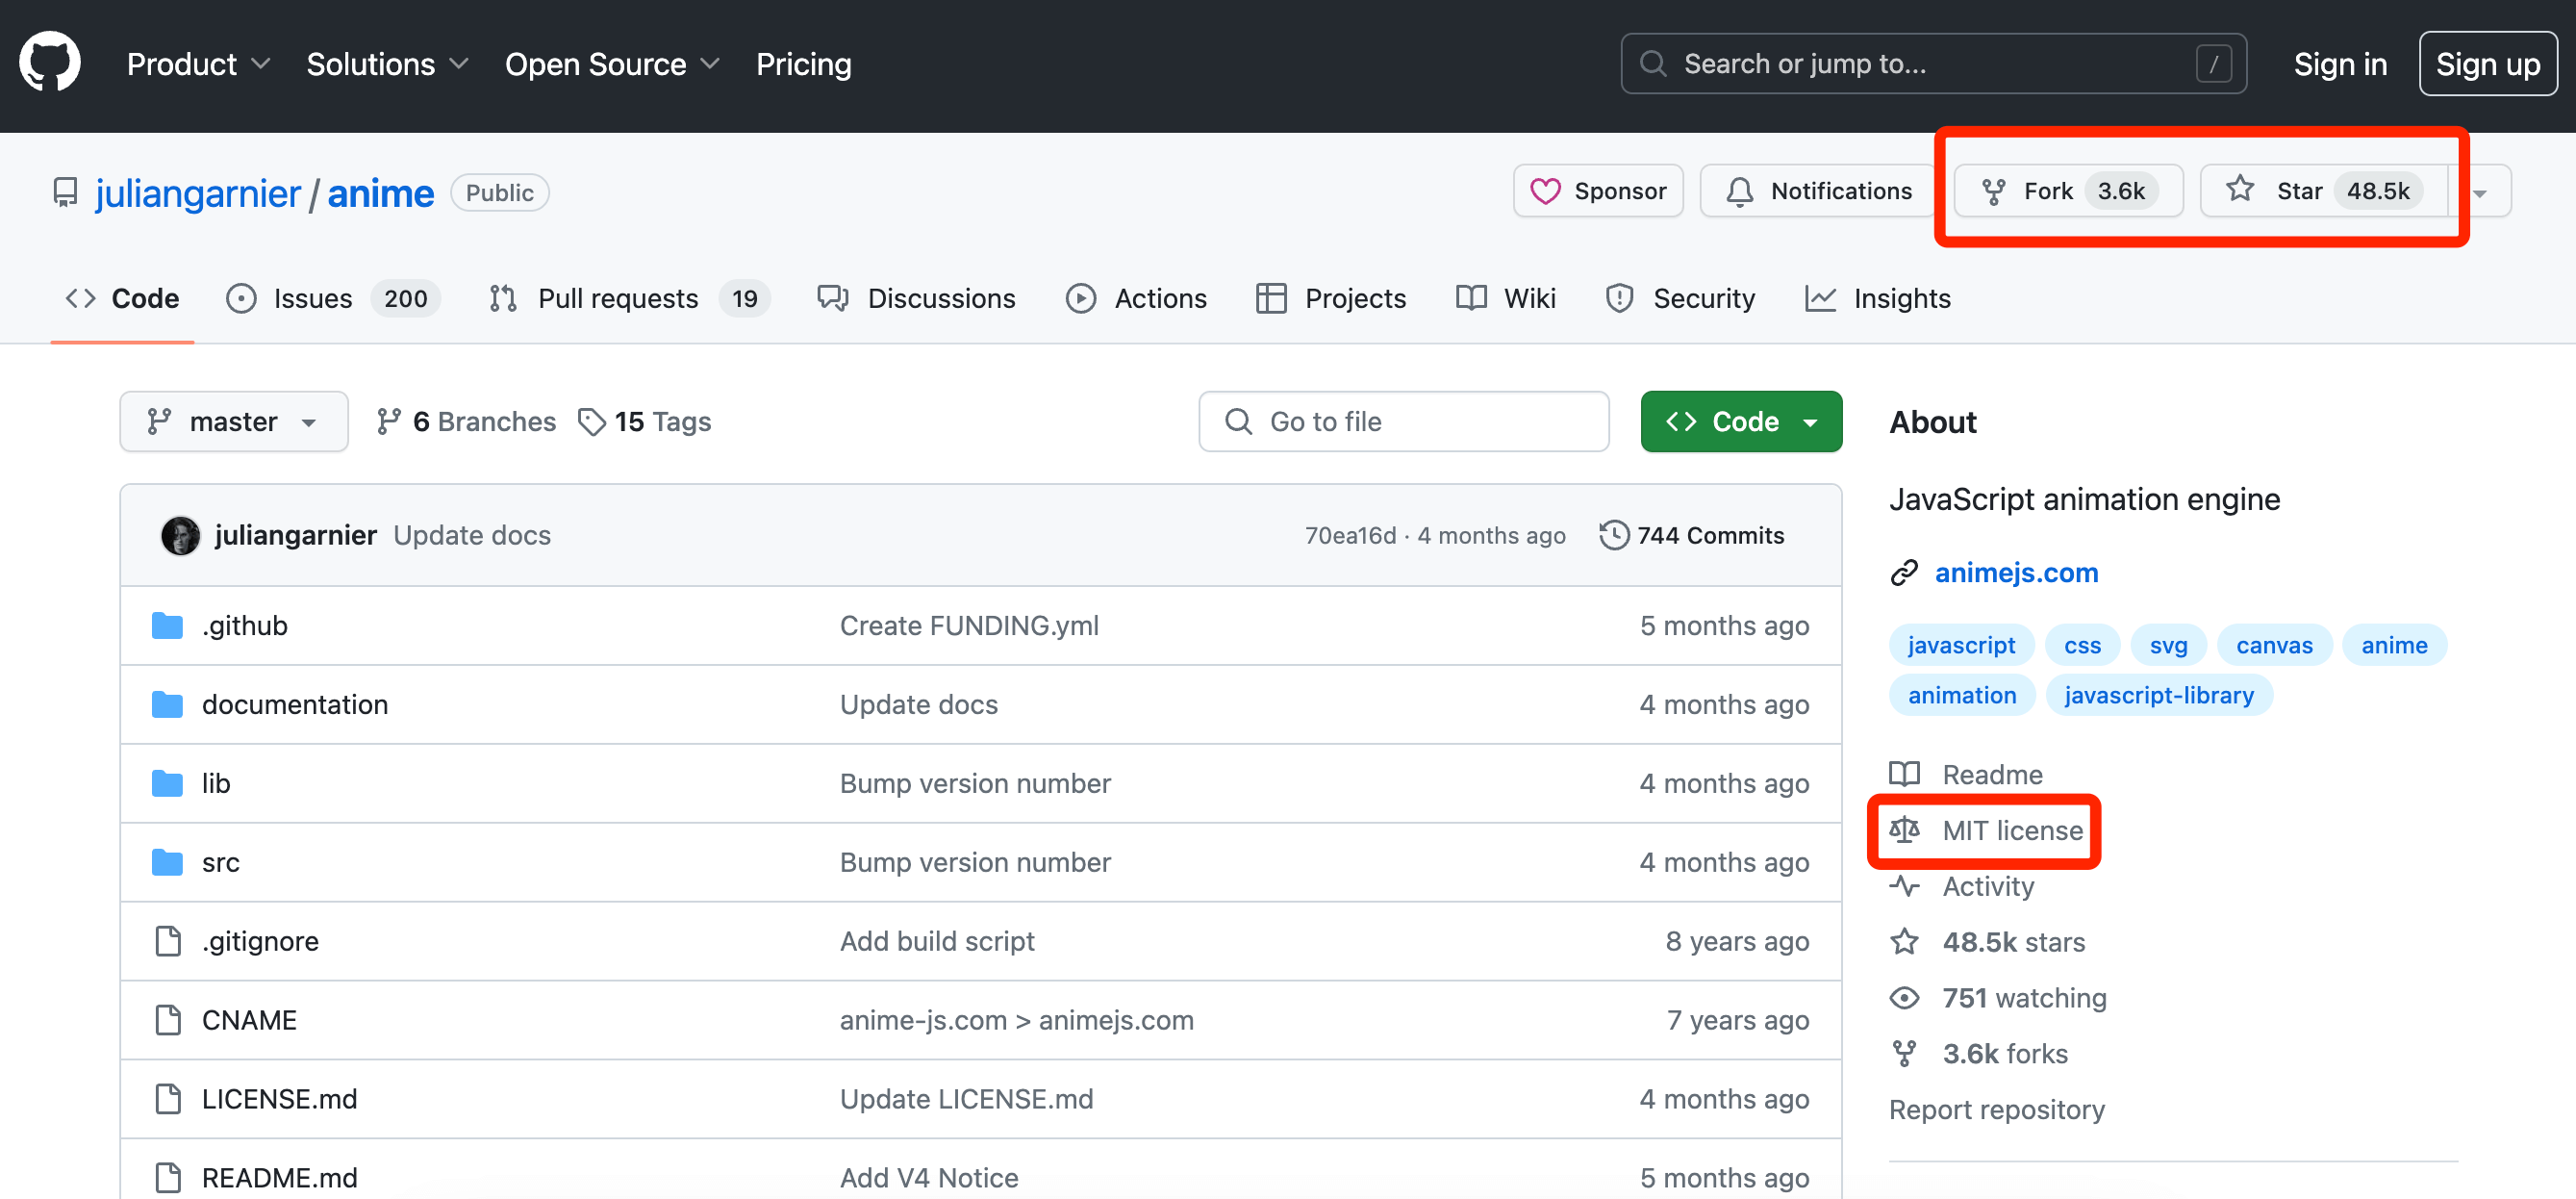Open the juliangarnier owner profile link
The image size is (2576, 1199).
(198, 193)
